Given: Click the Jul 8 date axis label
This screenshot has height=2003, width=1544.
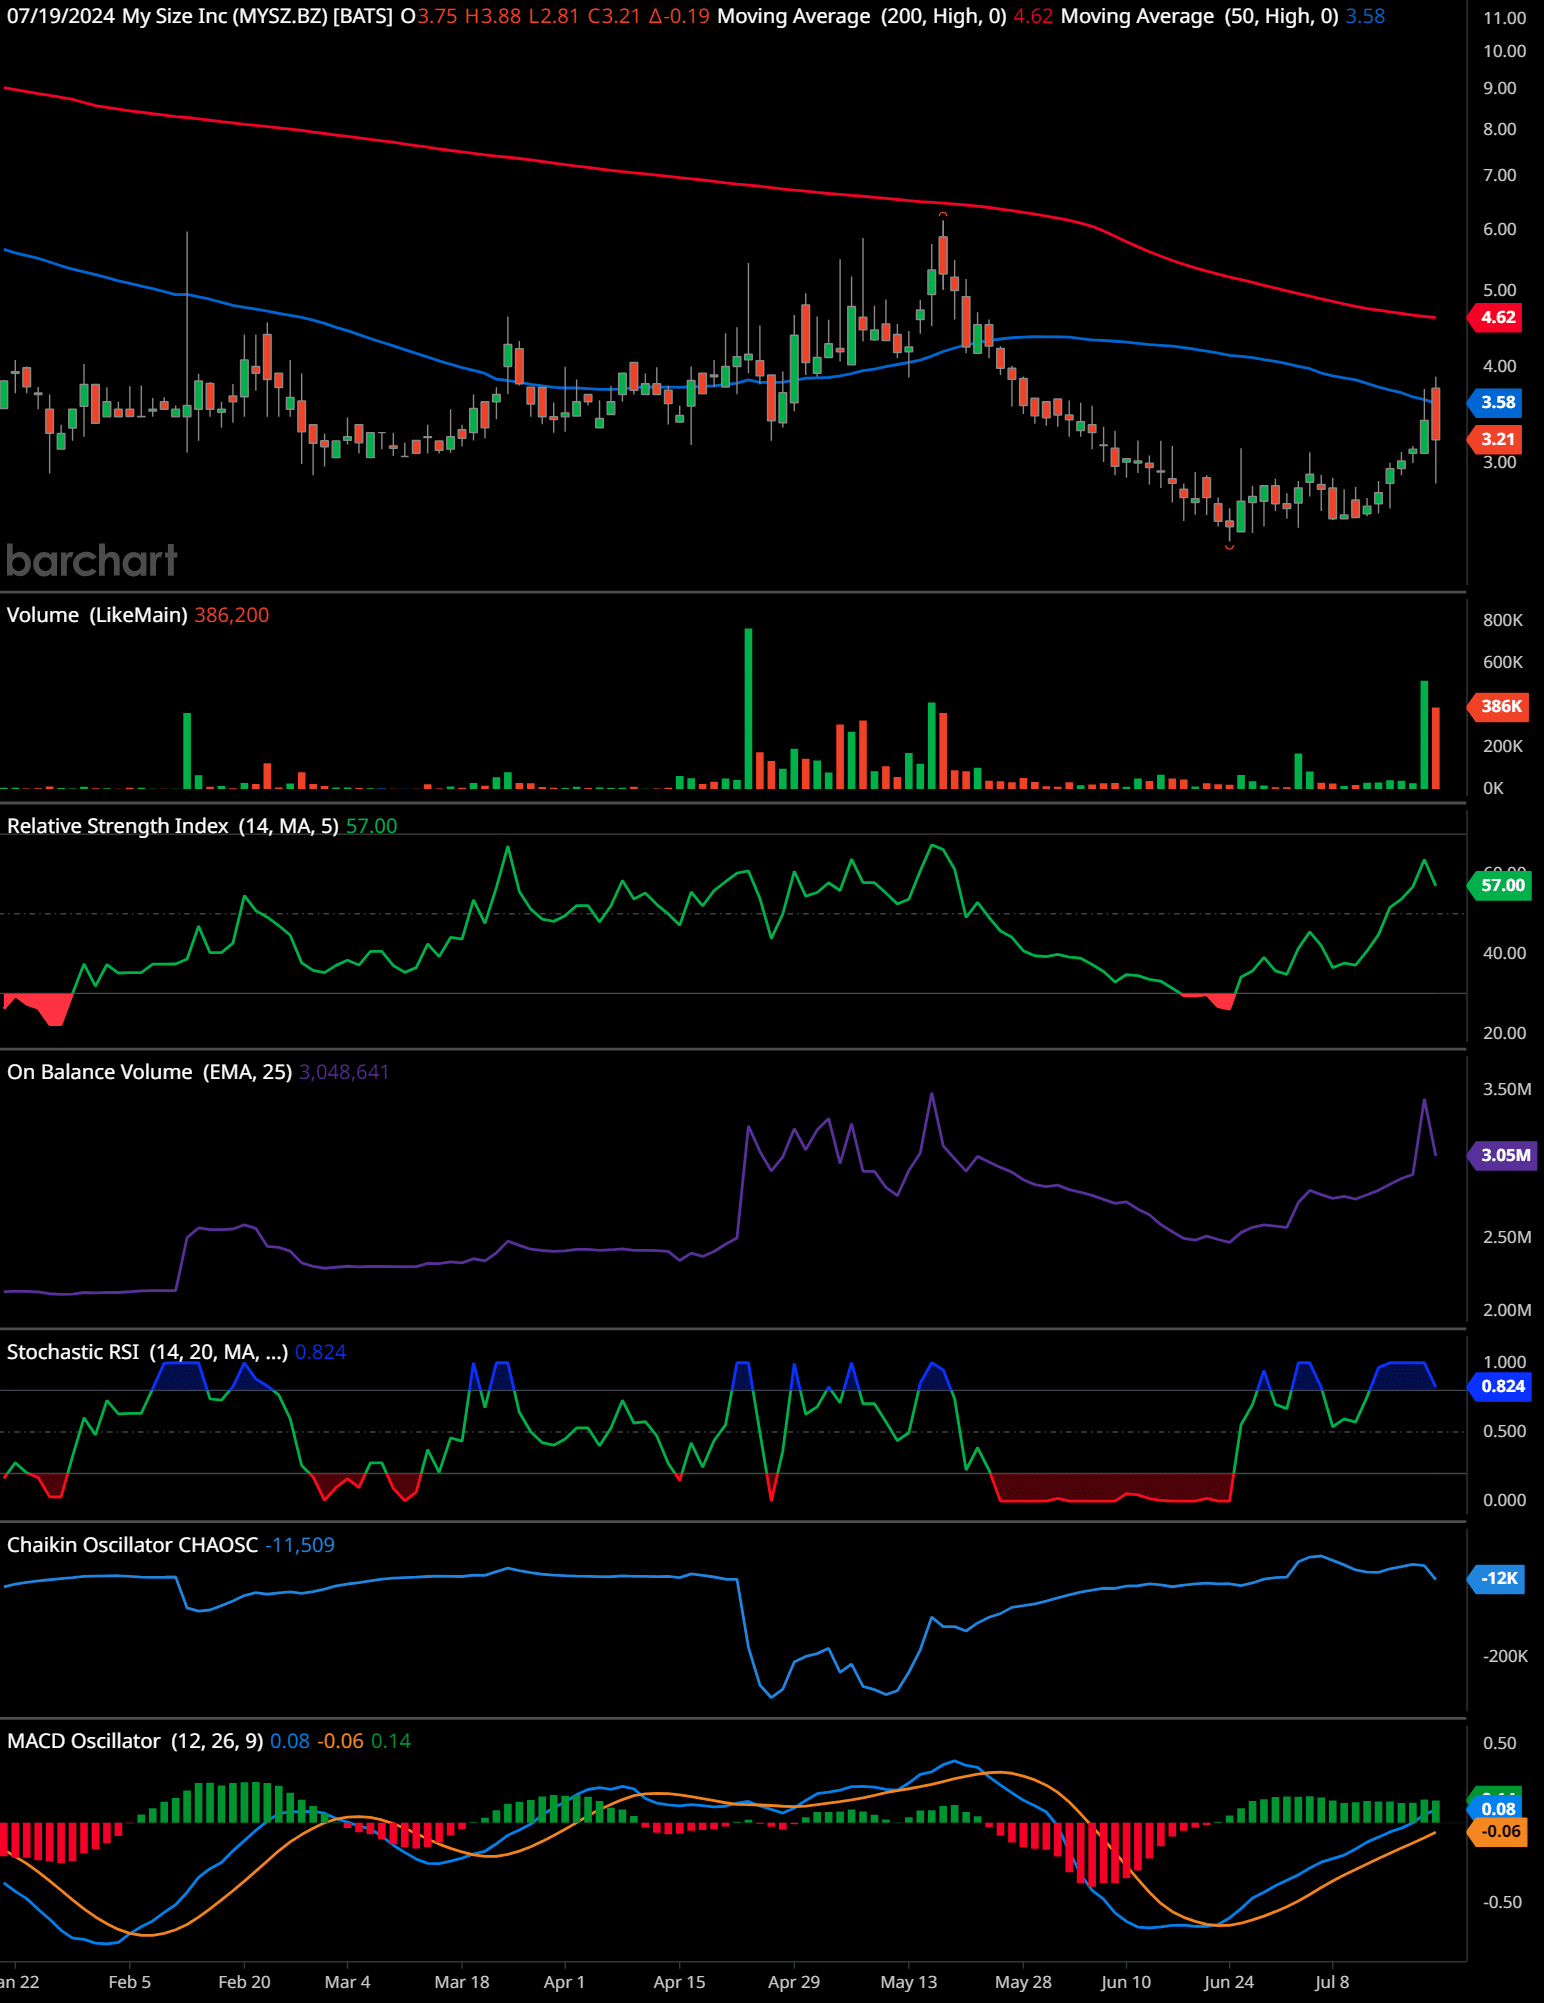Looking at the screenshot, I should click(1332, 1982).
